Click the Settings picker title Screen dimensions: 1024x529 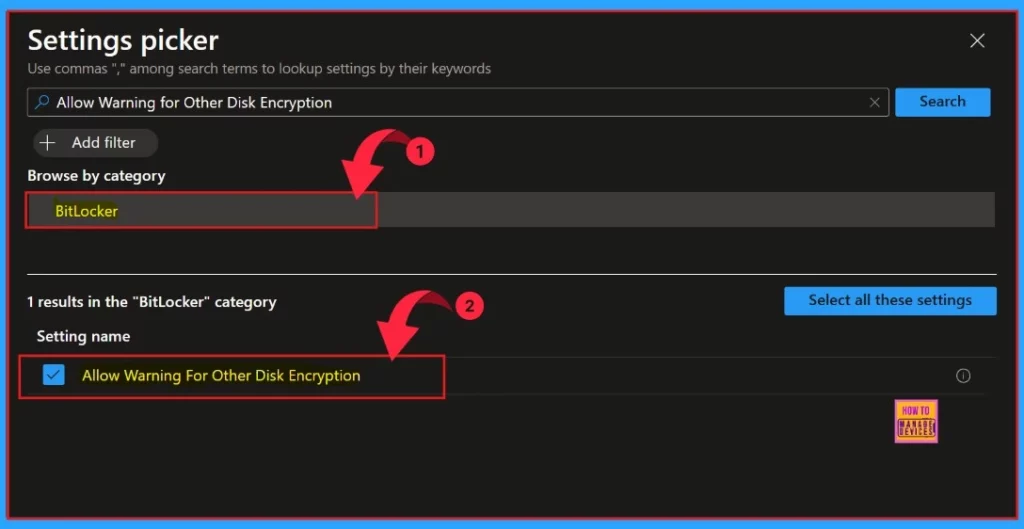point(123,40)
